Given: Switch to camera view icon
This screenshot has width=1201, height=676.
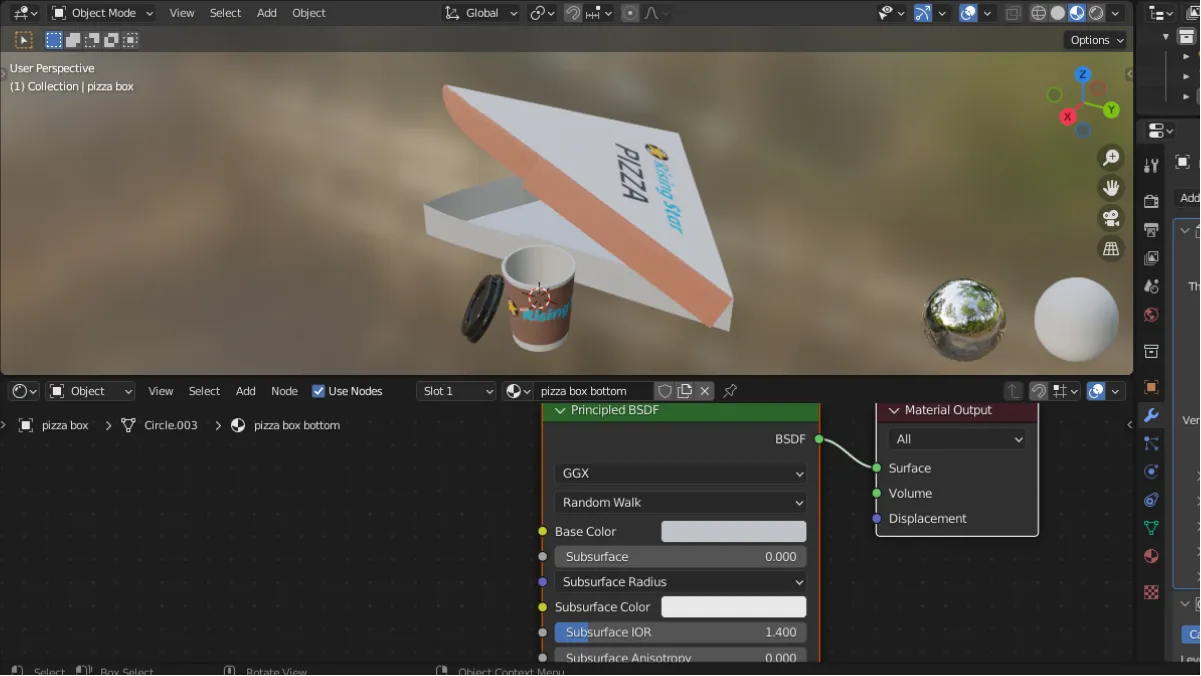Looking at the screenshot, I should [1111, 218].
